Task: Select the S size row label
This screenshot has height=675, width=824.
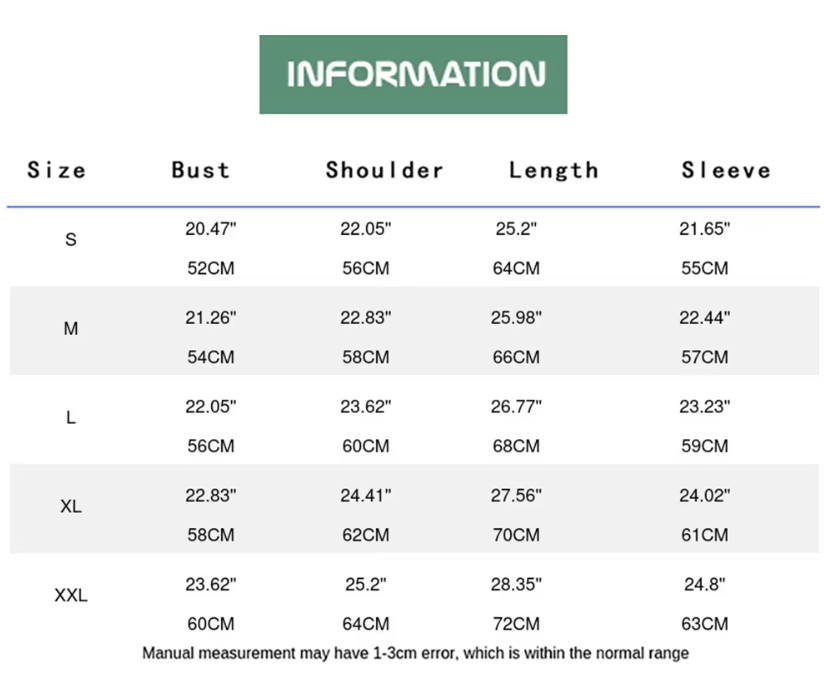Action: [70, 240]
